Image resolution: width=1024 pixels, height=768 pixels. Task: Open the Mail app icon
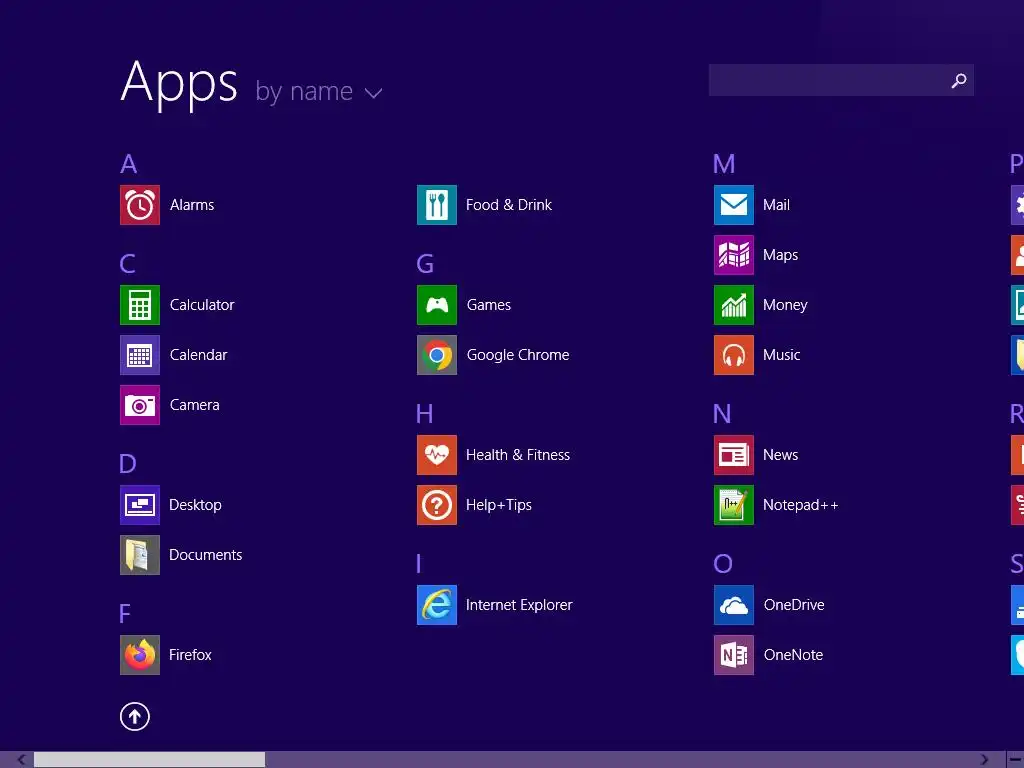[x=734, y=205]
